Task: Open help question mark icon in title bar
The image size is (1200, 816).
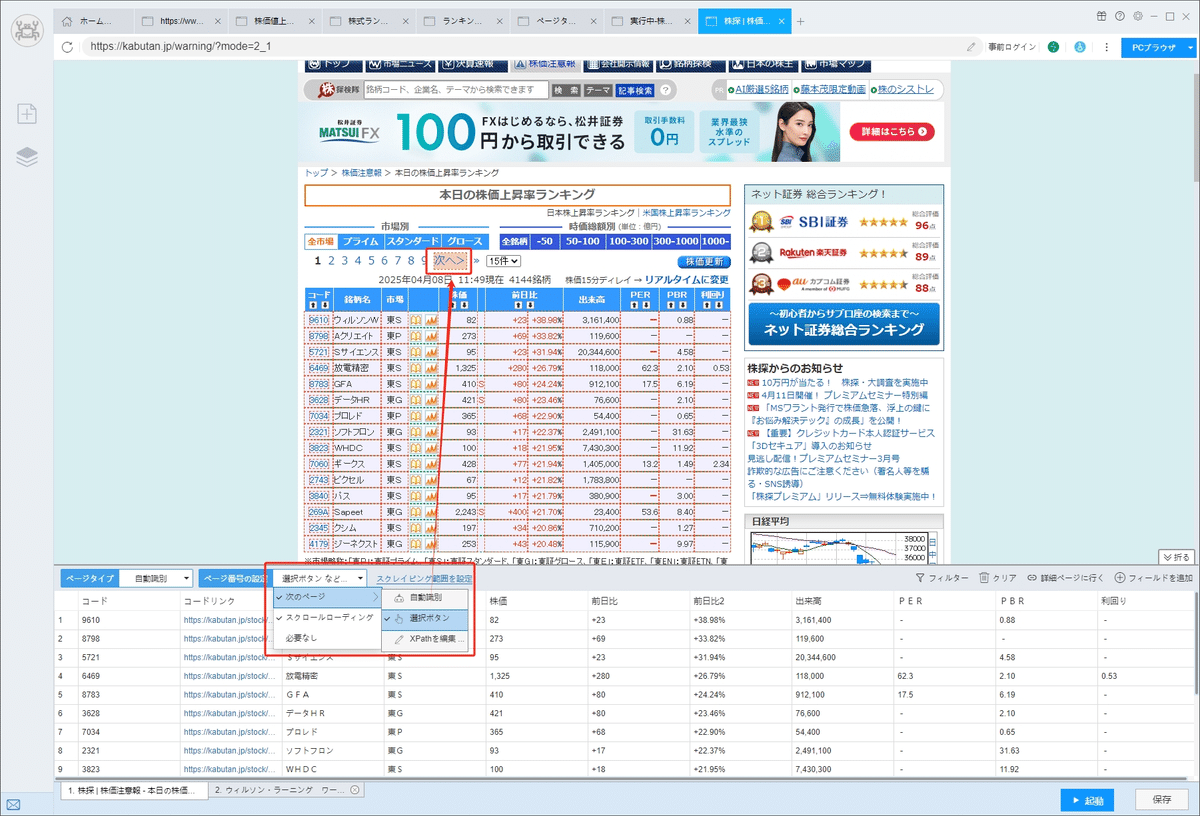Action: point(1118,16)
